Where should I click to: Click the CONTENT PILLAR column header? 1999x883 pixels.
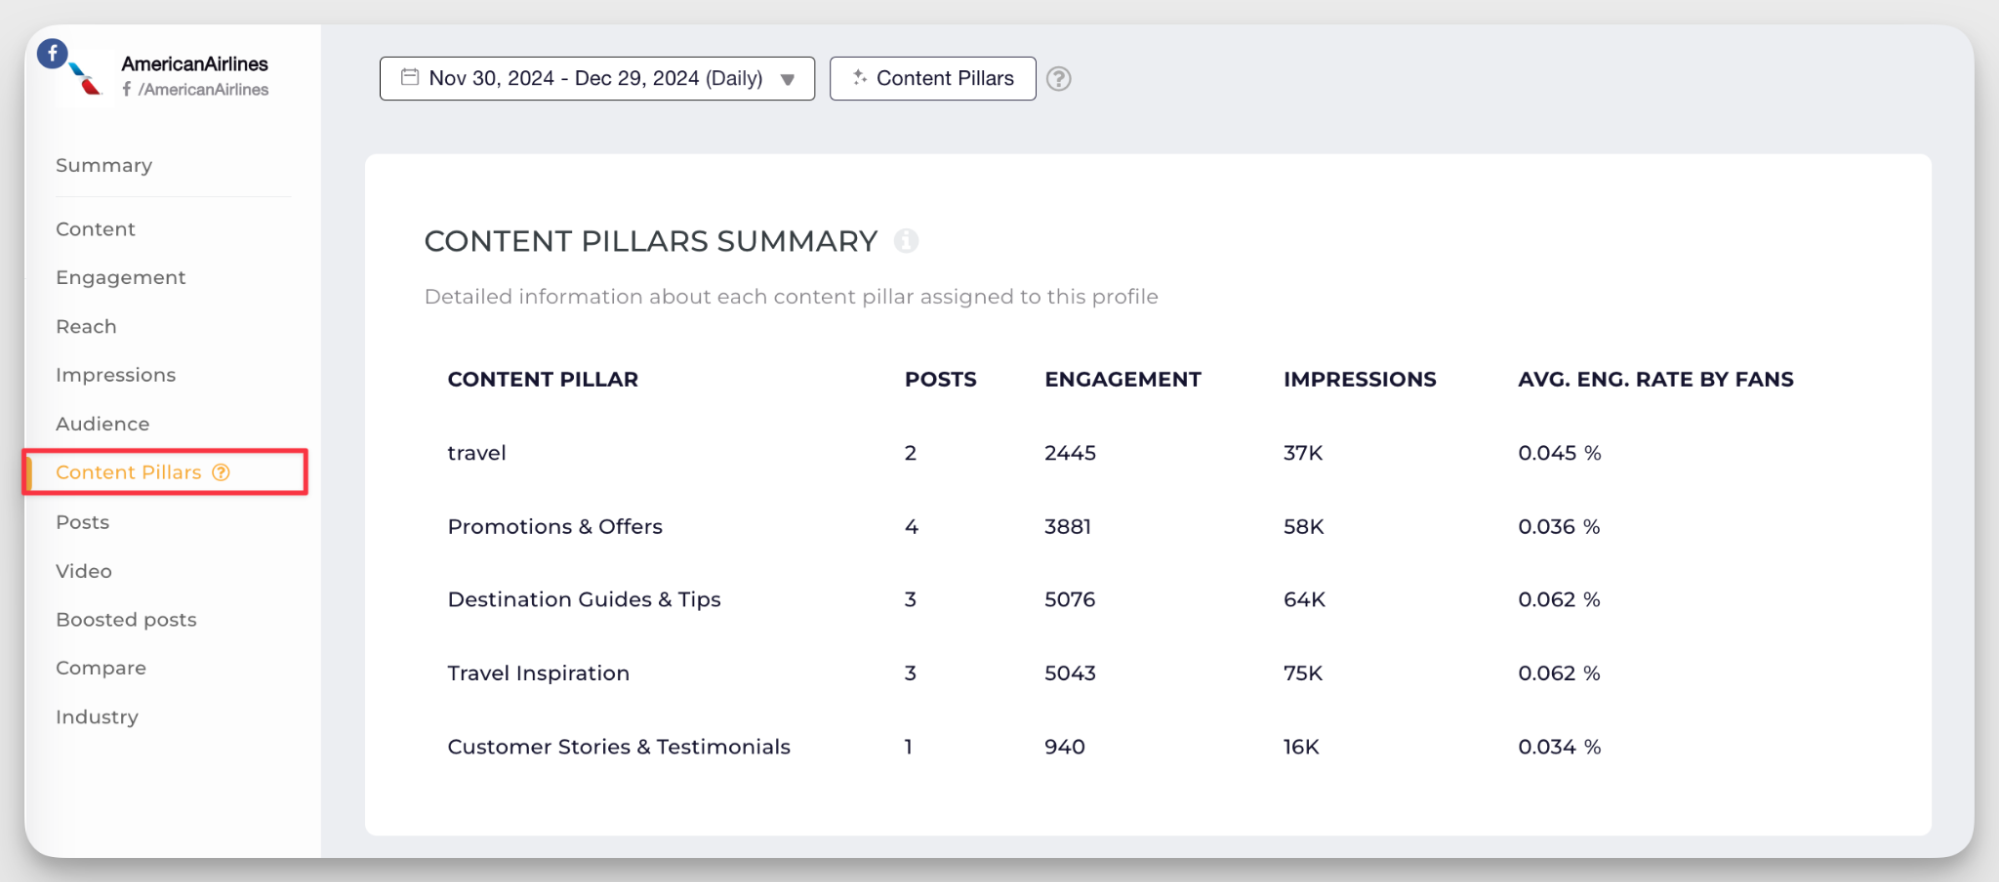tap(543, 379)
